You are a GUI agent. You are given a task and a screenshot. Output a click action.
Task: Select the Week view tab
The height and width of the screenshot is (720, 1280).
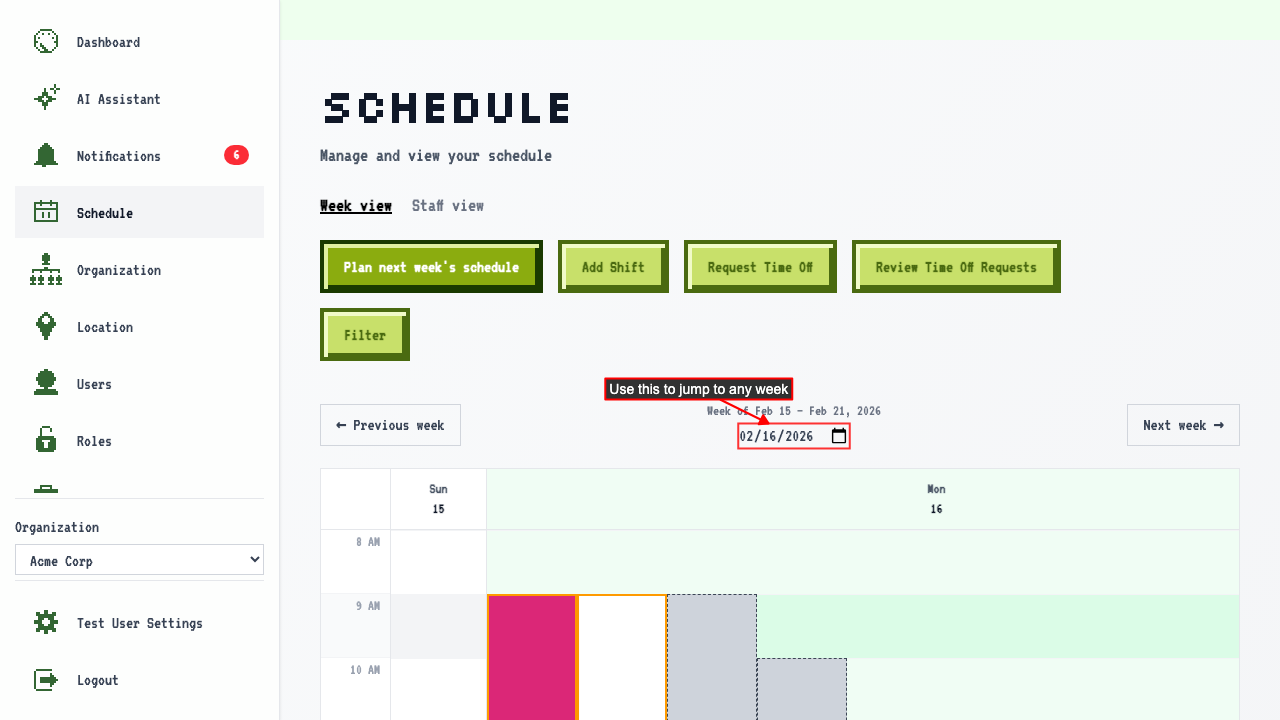(x=356, y=205)
